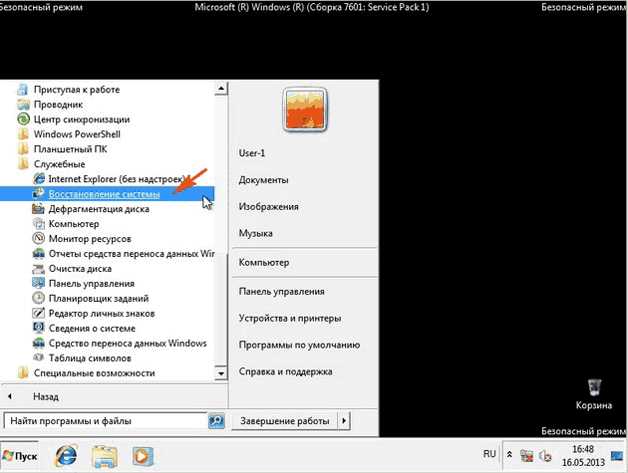Click the search magnifier icon
The width and height of the screenshot is (628, 473).
[216, 421]
